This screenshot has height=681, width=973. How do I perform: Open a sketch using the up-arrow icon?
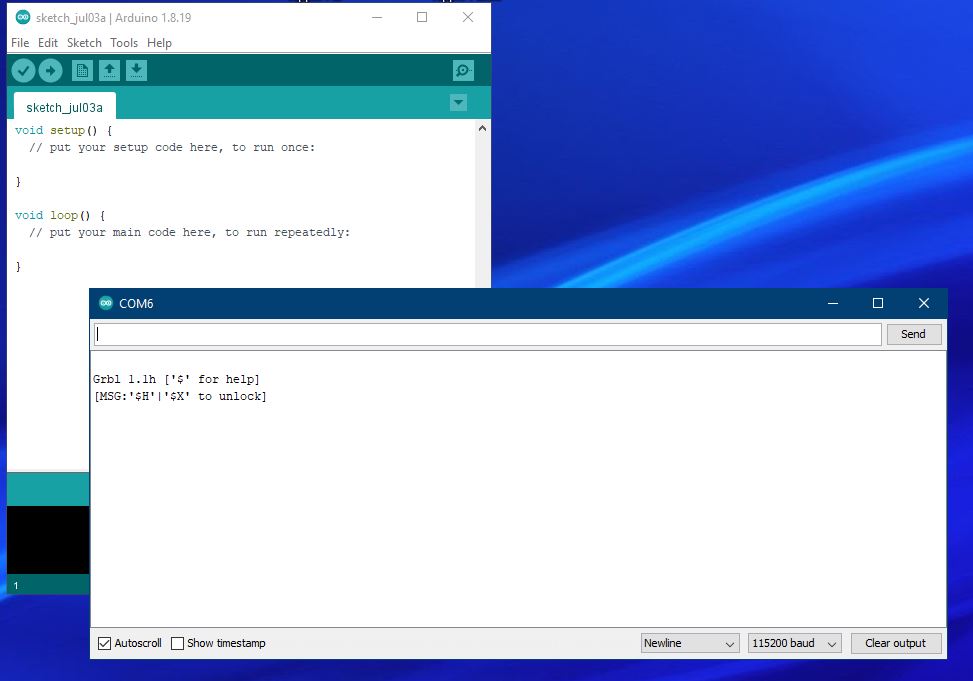109,71
